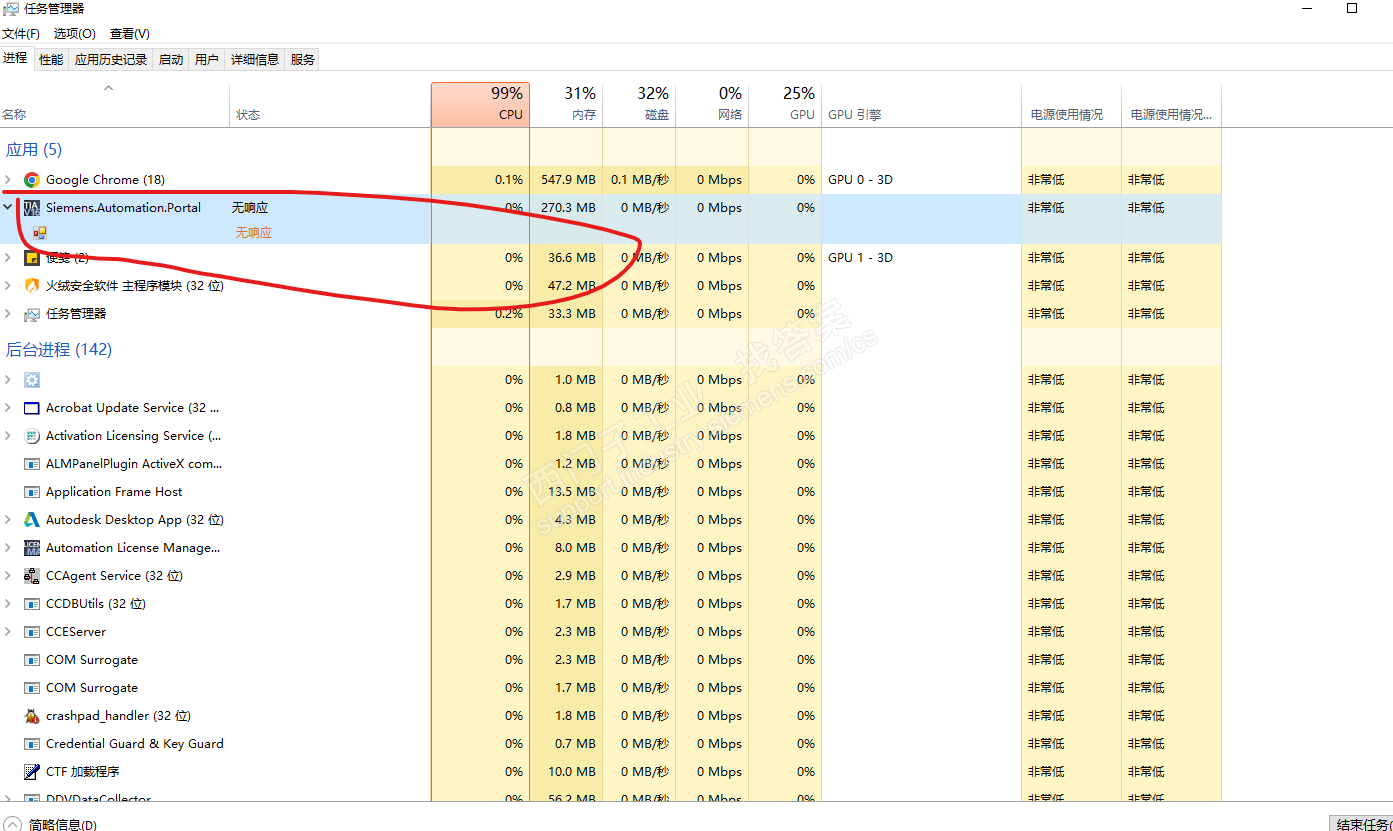Sort by the 状态 column header
This screenshot has width=1393, height=831.
point(331,105)
